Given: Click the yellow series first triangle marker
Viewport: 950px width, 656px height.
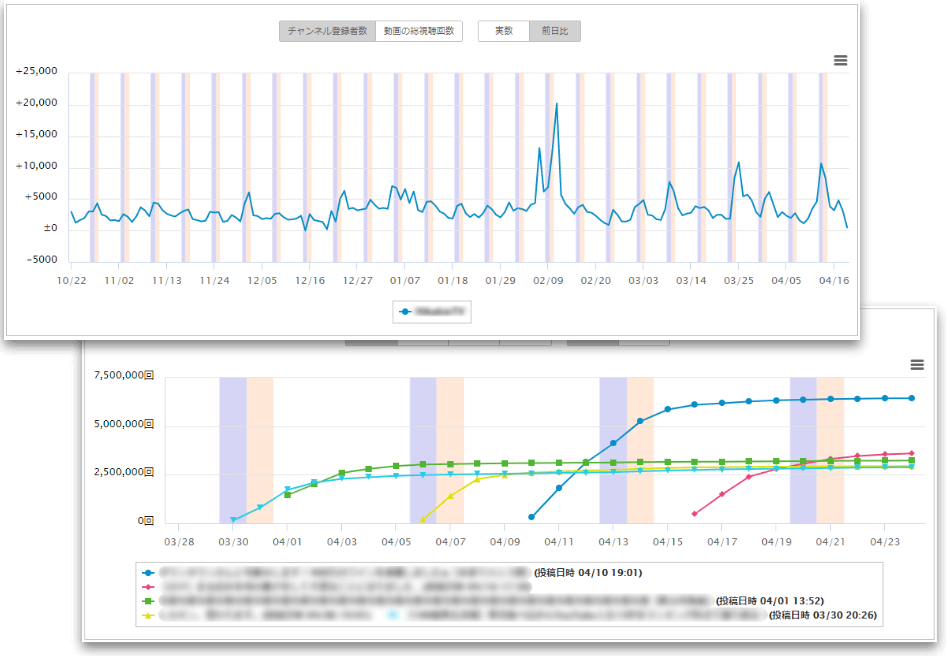Looking at the screenshot, I should pyautogui.click(x=423, y=520).
